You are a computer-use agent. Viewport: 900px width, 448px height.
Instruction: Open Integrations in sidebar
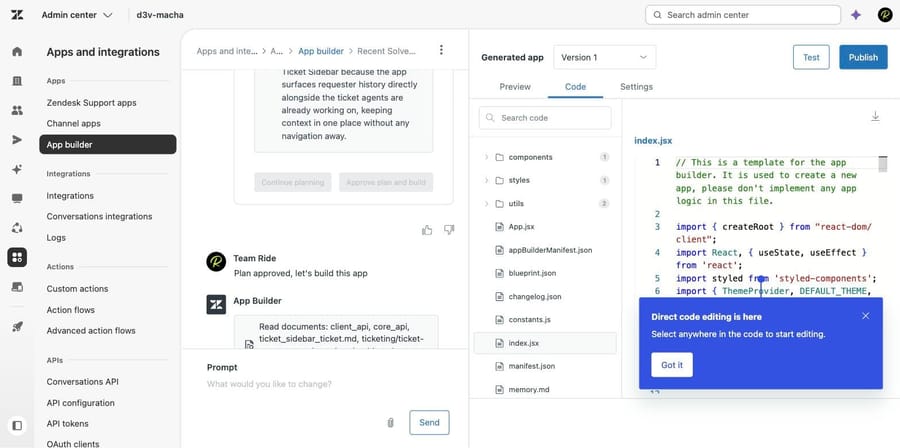(70, 196)
